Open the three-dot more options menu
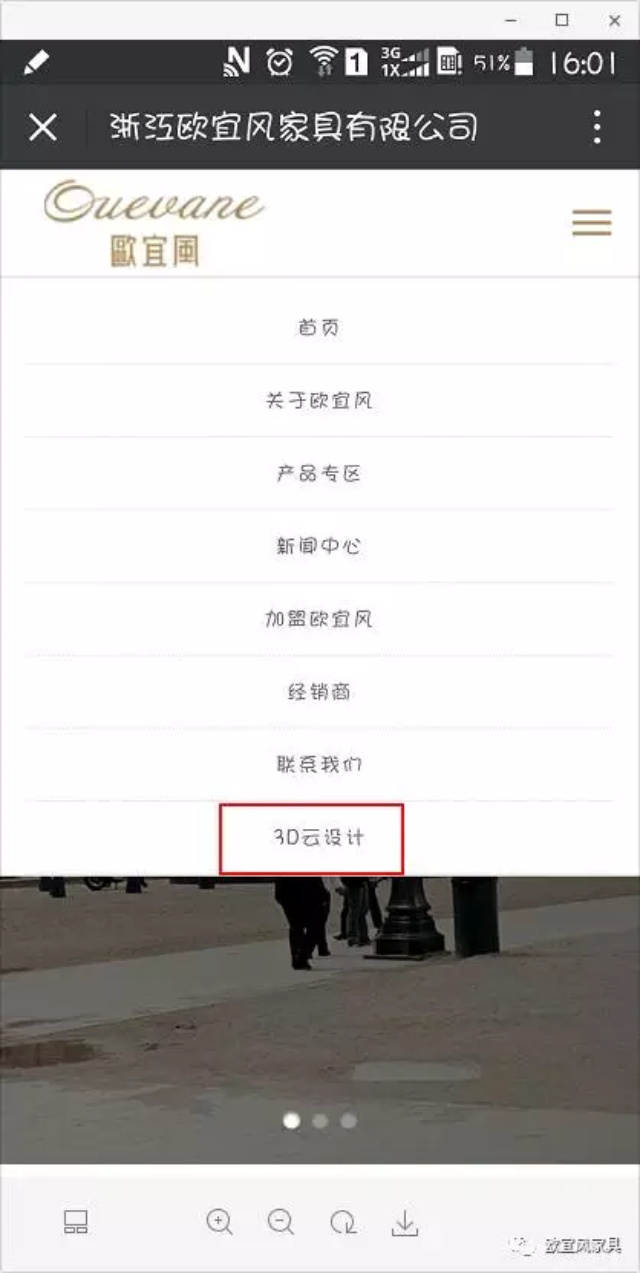 point(597,127)
